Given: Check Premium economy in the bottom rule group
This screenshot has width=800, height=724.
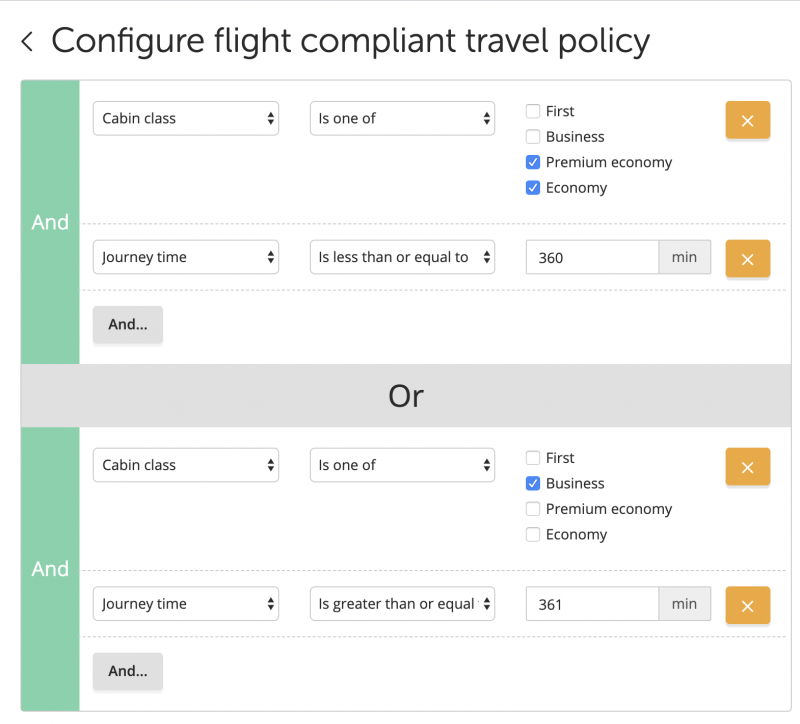Looking at the screenshot, I should pos(533,509).
